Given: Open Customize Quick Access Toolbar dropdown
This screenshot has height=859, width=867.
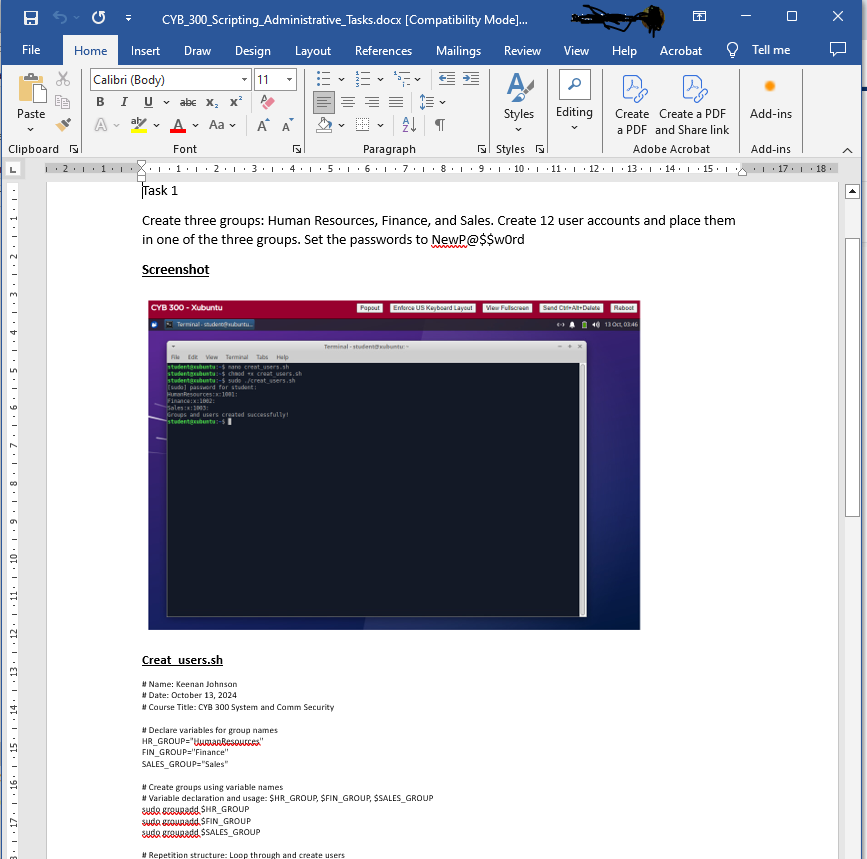Looking at the screenshot, I should (x=128, y=18).
